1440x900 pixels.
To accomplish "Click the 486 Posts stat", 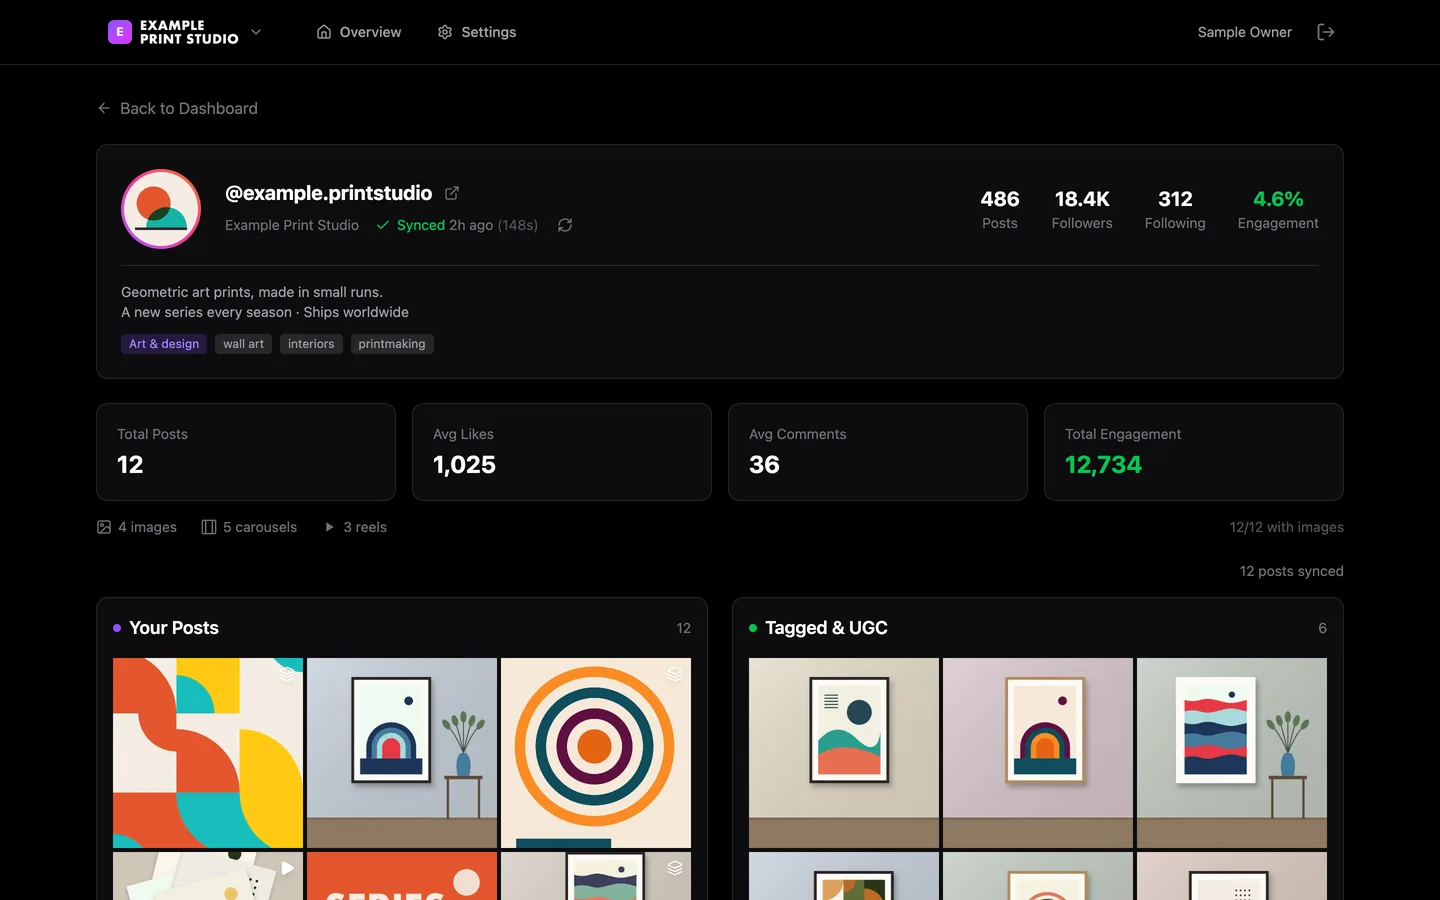I will pos(1000,209).
